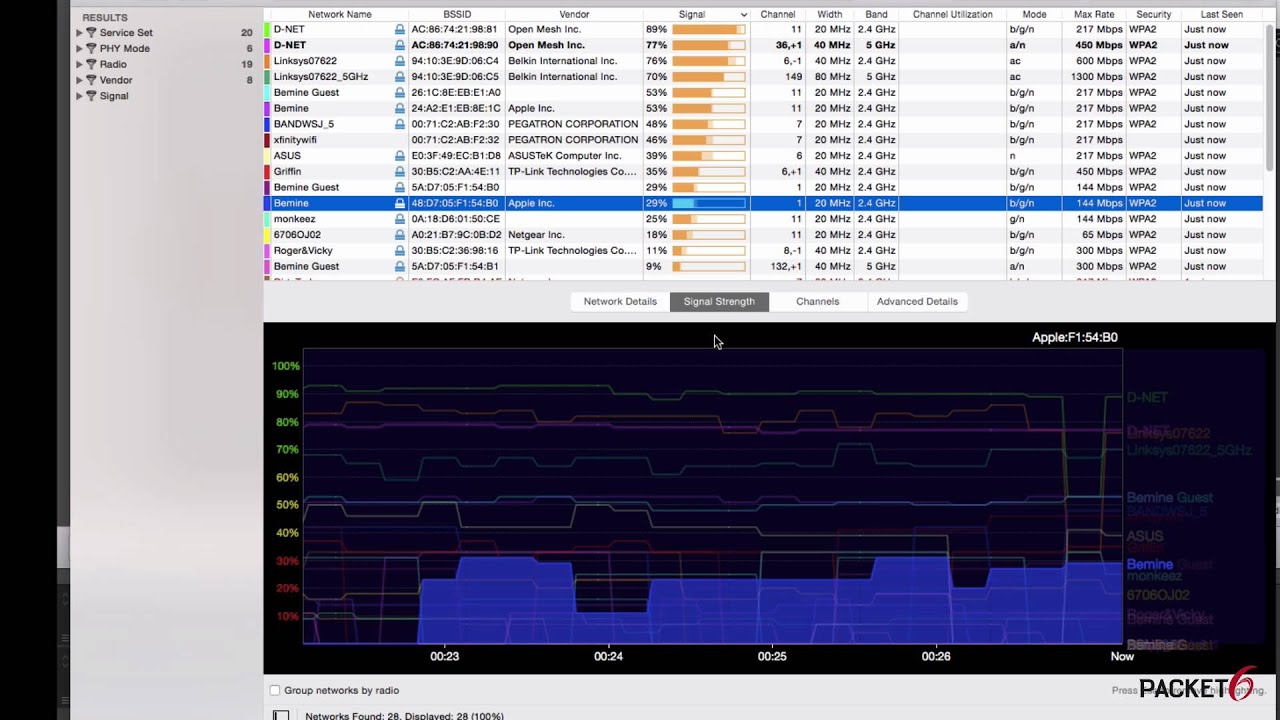Viewport: 1280px width, 720px height.
Task: Sort by the Security column header
Action: pos(1153,15)
